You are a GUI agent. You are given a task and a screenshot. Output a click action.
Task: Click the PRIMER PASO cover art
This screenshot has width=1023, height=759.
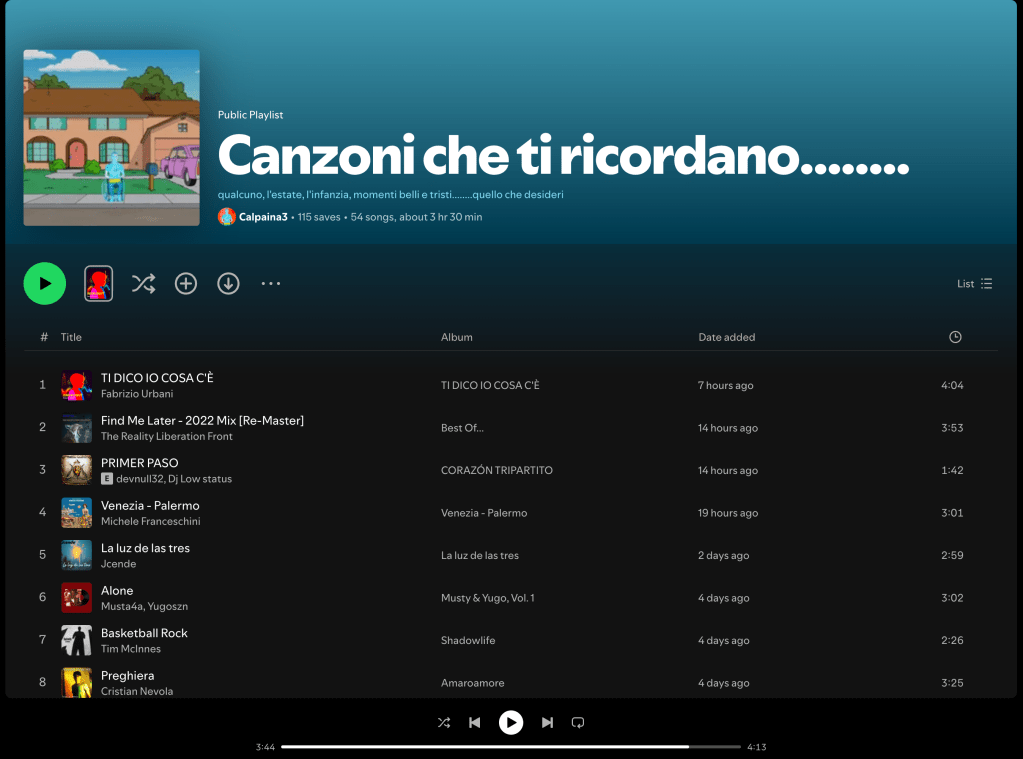point(76,471)
